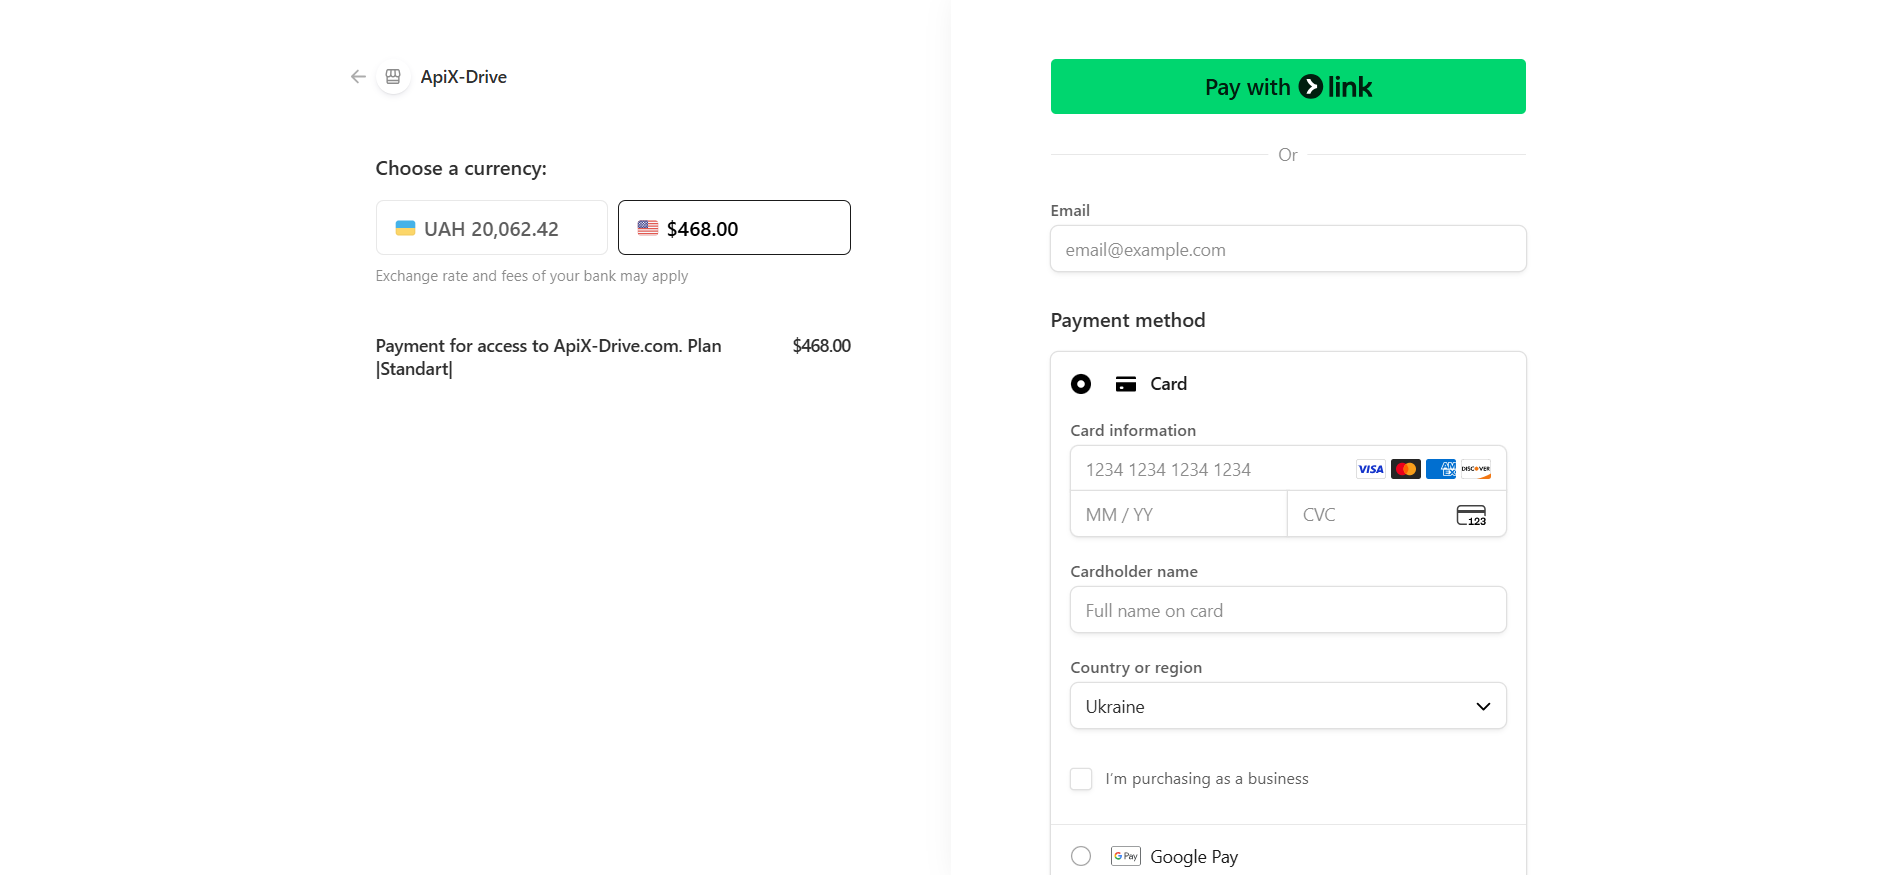Open the Country or region dropdown

pyautogui.click(x=1288, y=706)
